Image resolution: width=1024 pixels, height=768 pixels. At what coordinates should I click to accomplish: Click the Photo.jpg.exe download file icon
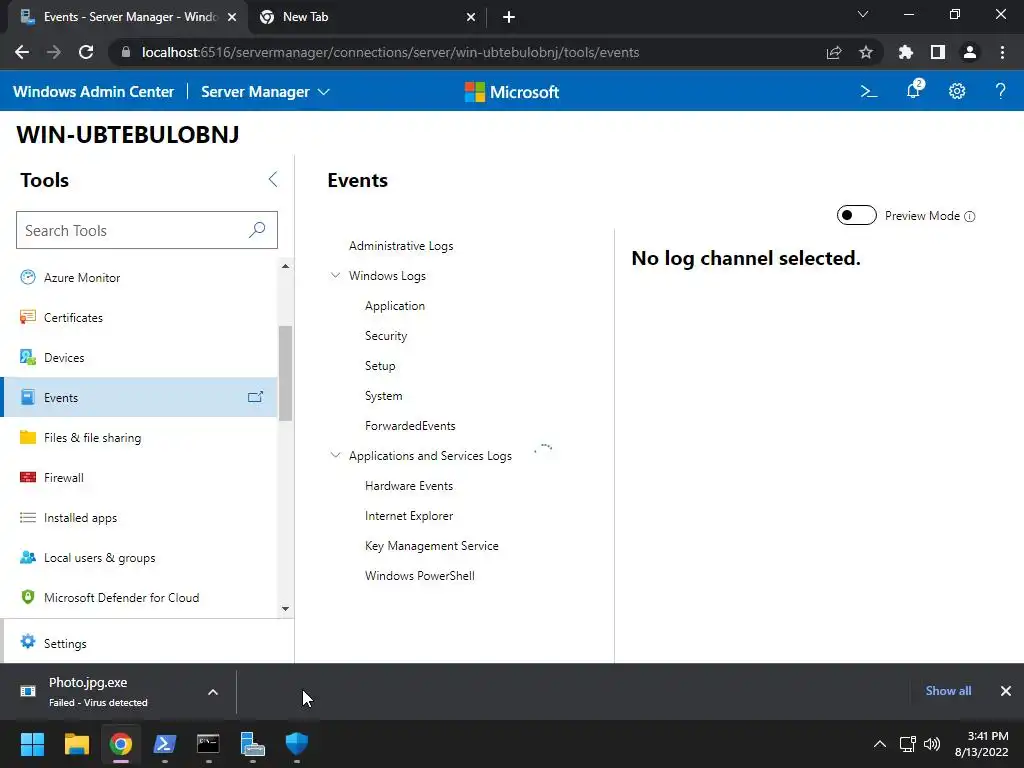(28, 691)
